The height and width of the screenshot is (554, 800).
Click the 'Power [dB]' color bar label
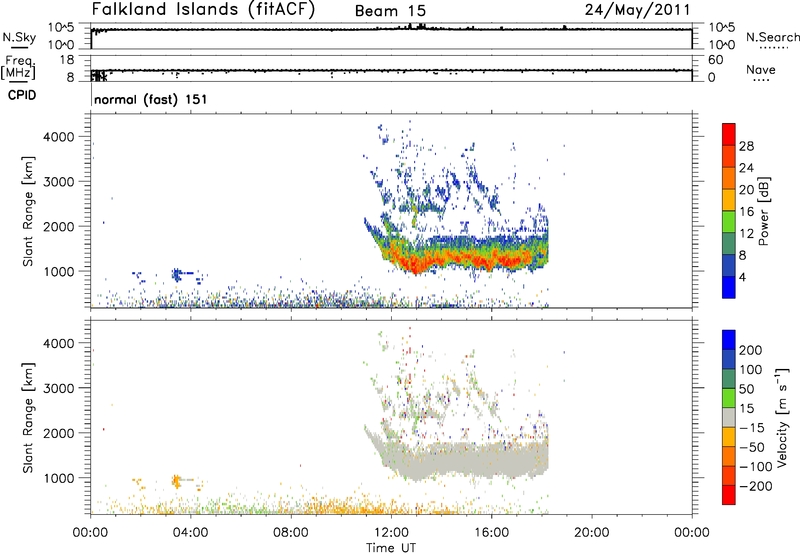tap(764, 211)
